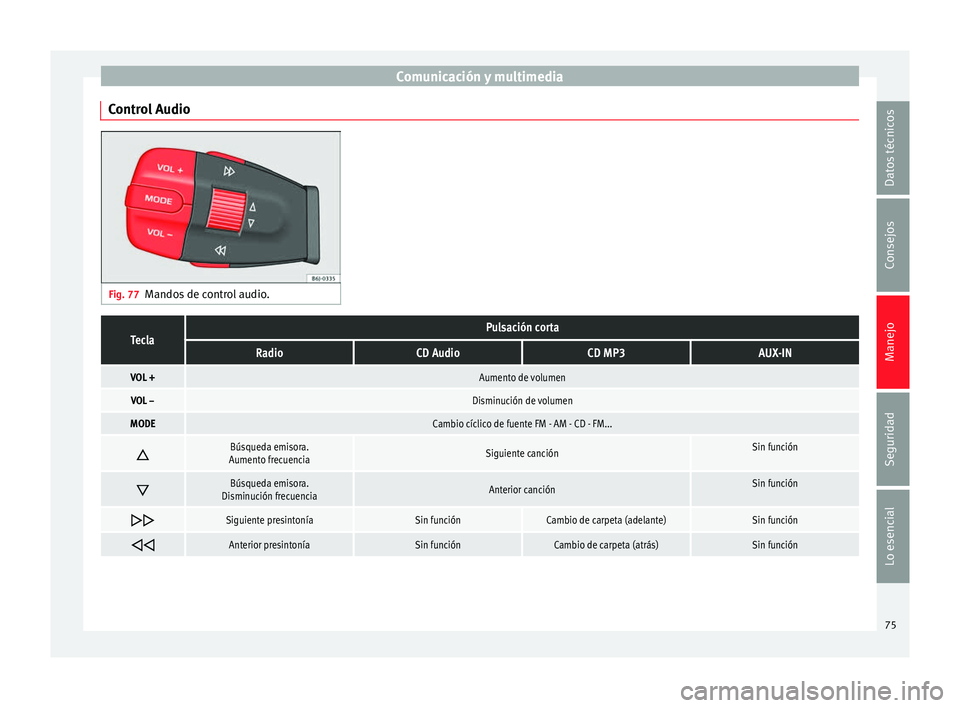This screenshot has height=708, width=960.
Task: Click red thumbwheel in control image
Action: (x=225, y=210)
